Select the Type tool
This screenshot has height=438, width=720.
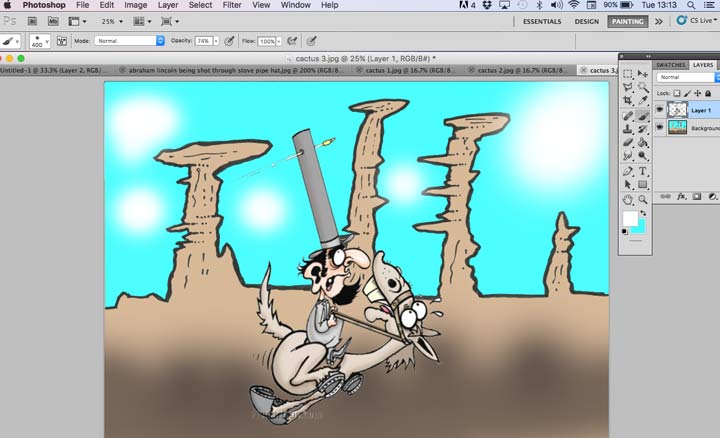tap(643, 171)
